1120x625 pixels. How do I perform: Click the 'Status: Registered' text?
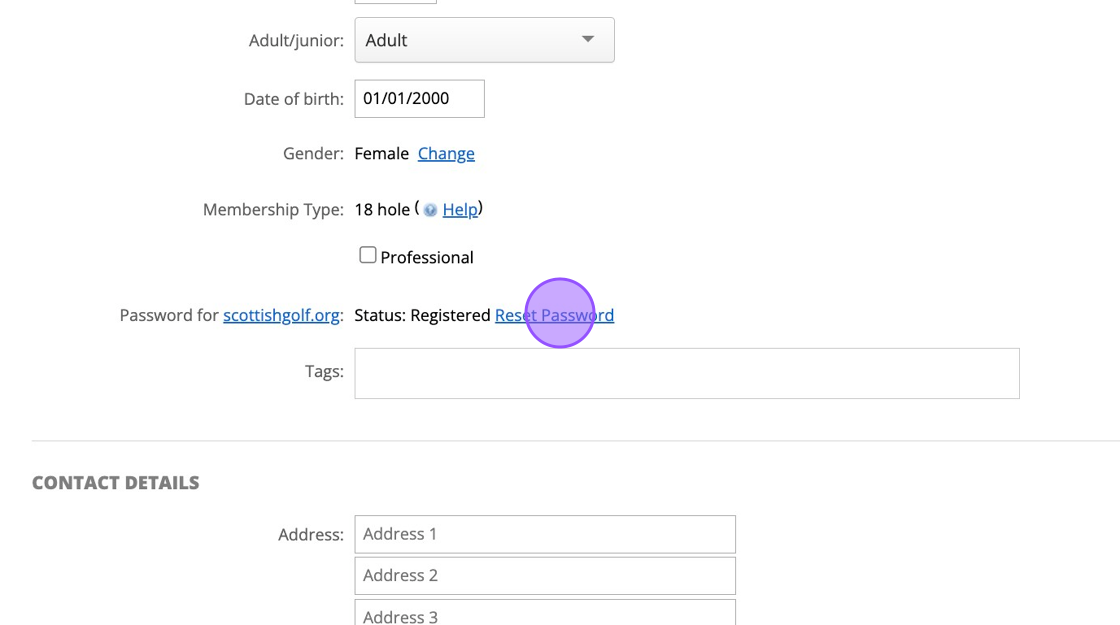[x=422, y=315]
